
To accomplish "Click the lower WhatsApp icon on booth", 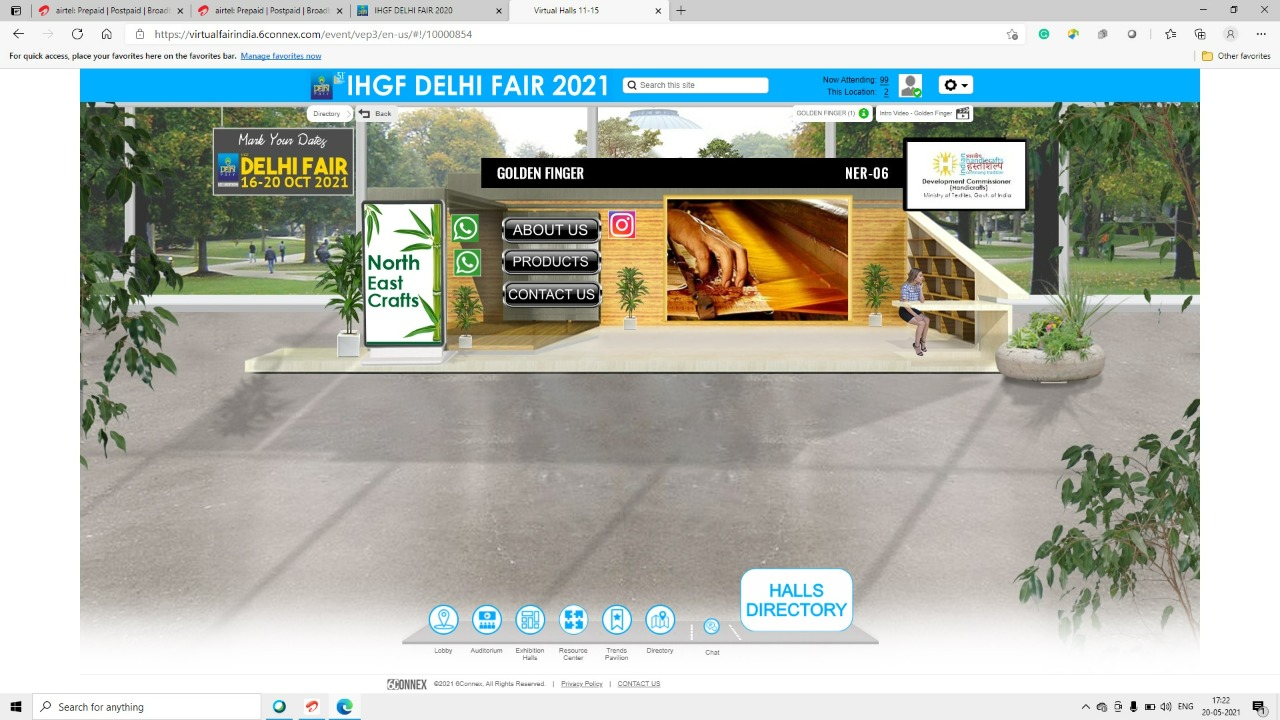I will (467, 262).
